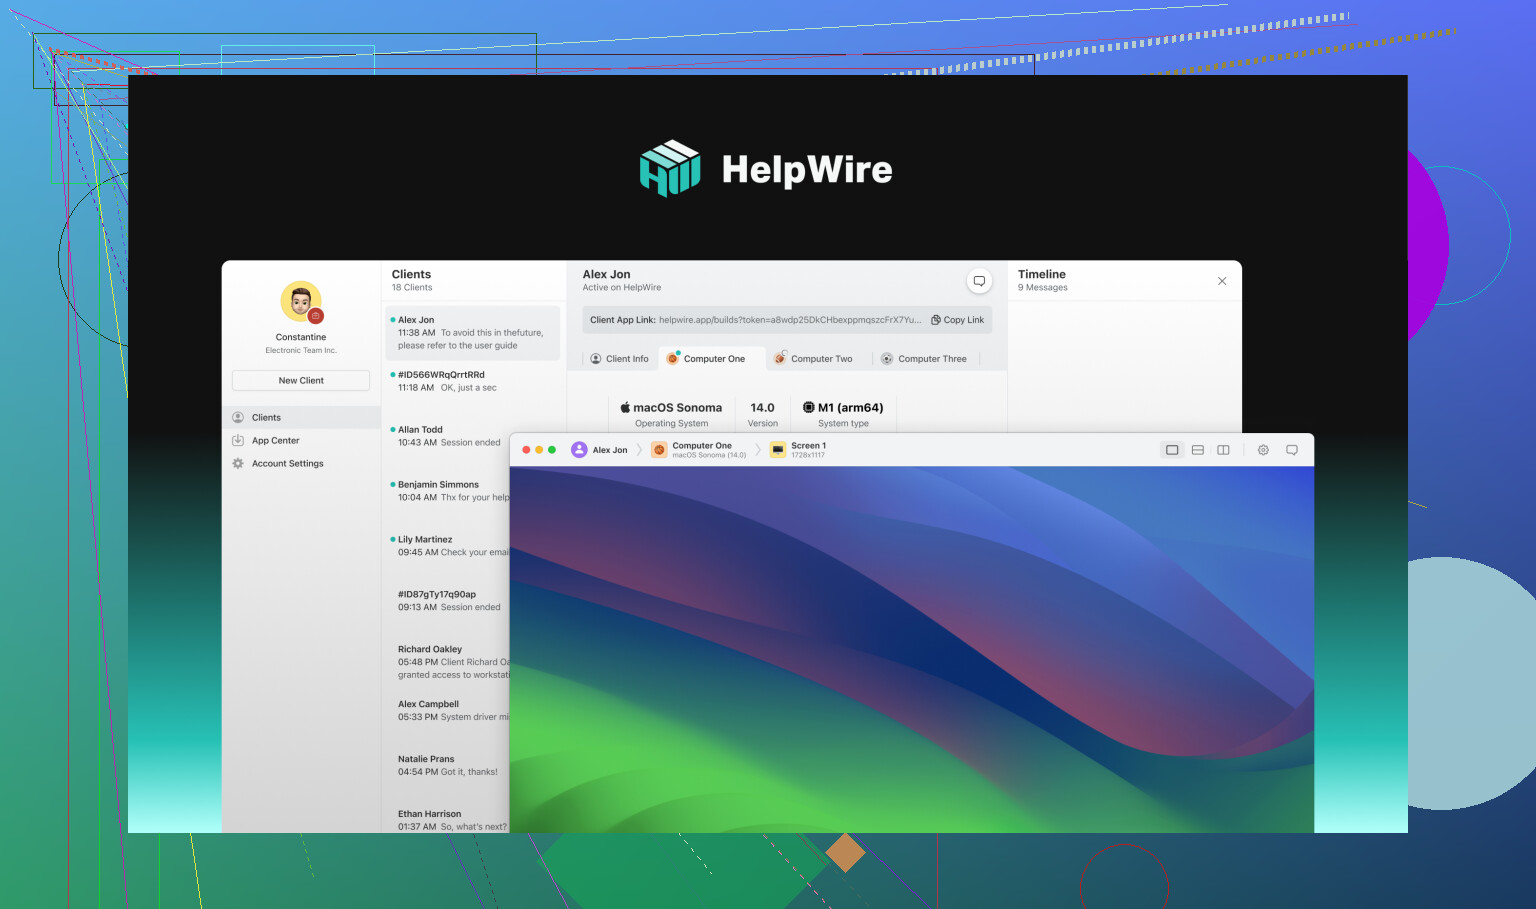Screen dimensions: 1536x909
Task: Select client #ID87gTy17q90ap
Action: click(x=448, y=601)
